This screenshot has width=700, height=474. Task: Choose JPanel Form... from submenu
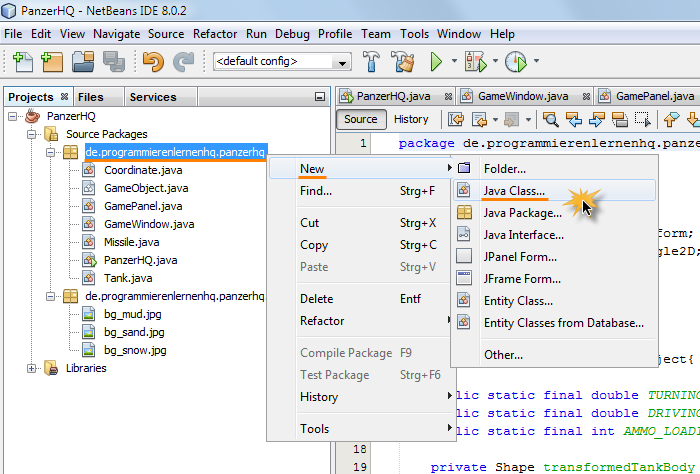pos(554,257)
